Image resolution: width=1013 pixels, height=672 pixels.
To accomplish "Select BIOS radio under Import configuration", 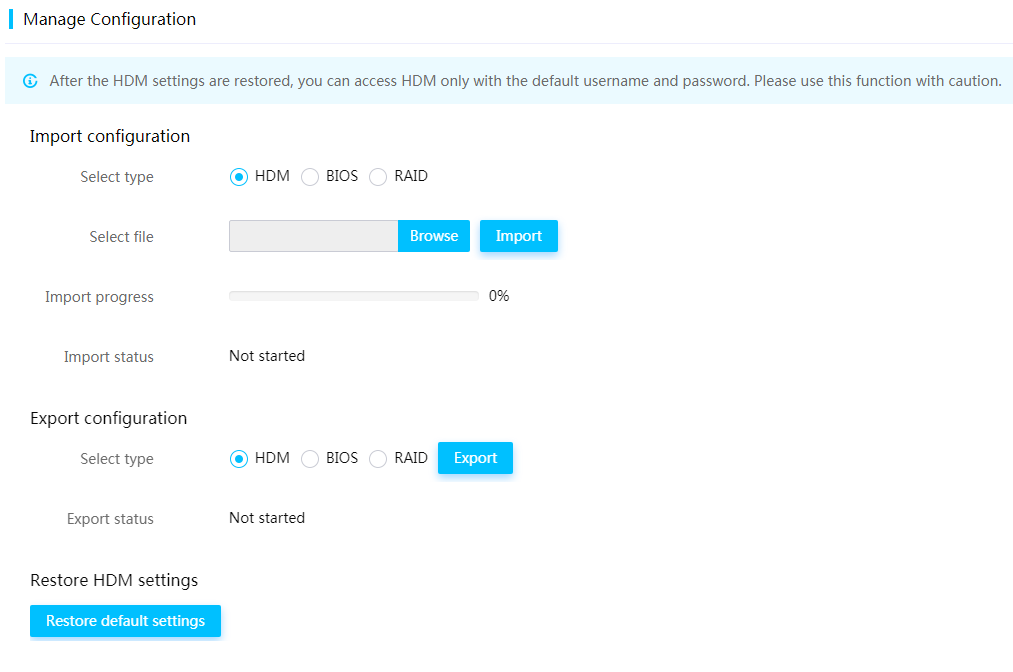I will pos(310,177).
